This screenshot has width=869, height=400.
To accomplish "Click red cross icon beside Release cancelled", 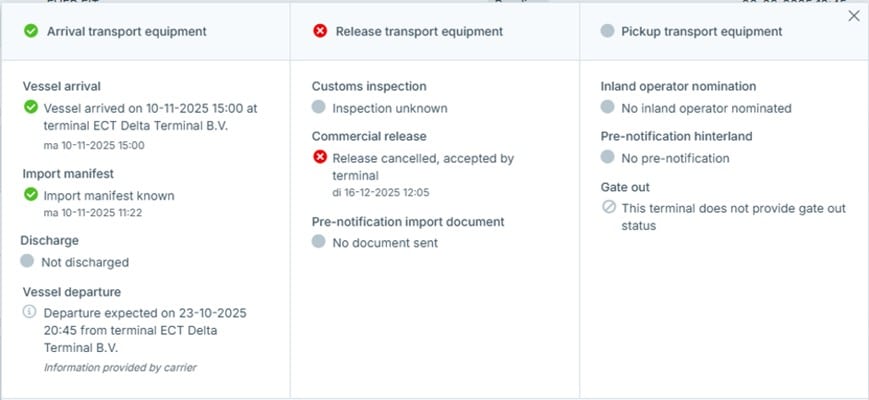I will click(x=320, y=157).
